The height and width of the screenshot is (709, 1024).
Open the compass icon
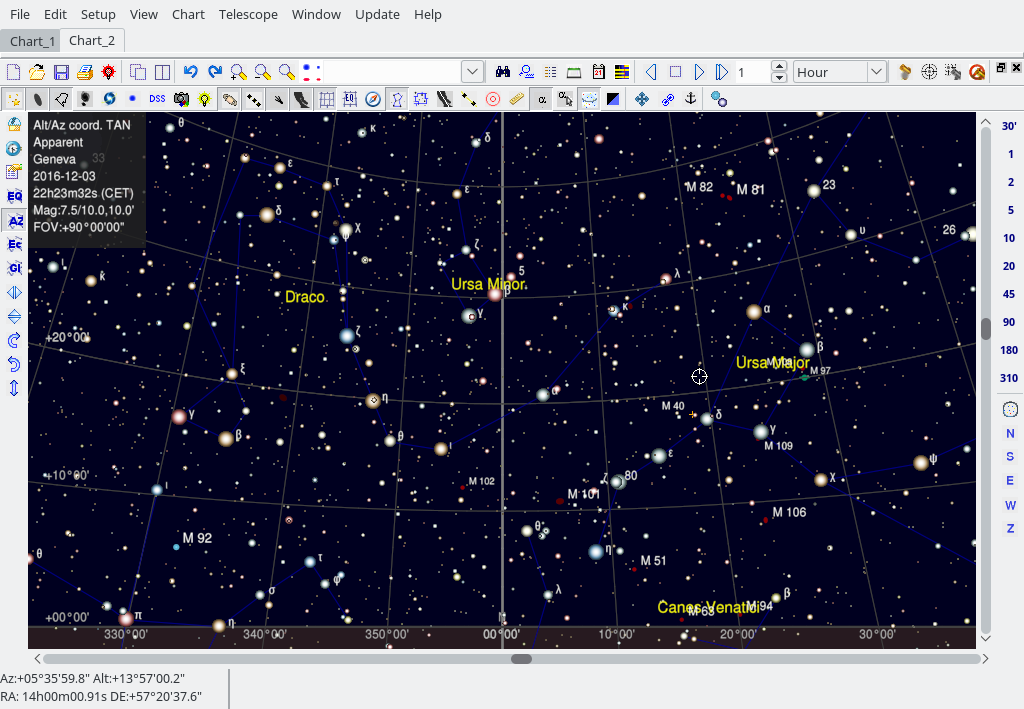click(x=373, y=99)
